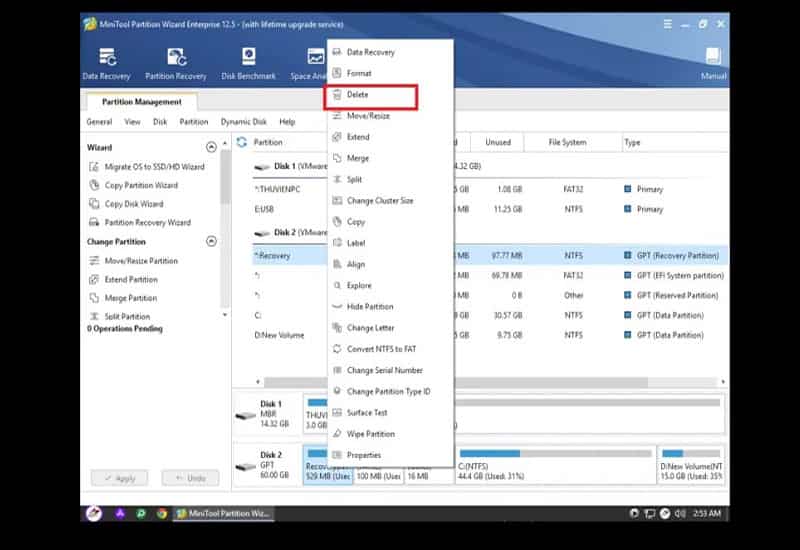The height and width of the screenshot is (550, 800).
Task: Open Disk Benchmark tool
Action: click(x=248, y=64)
